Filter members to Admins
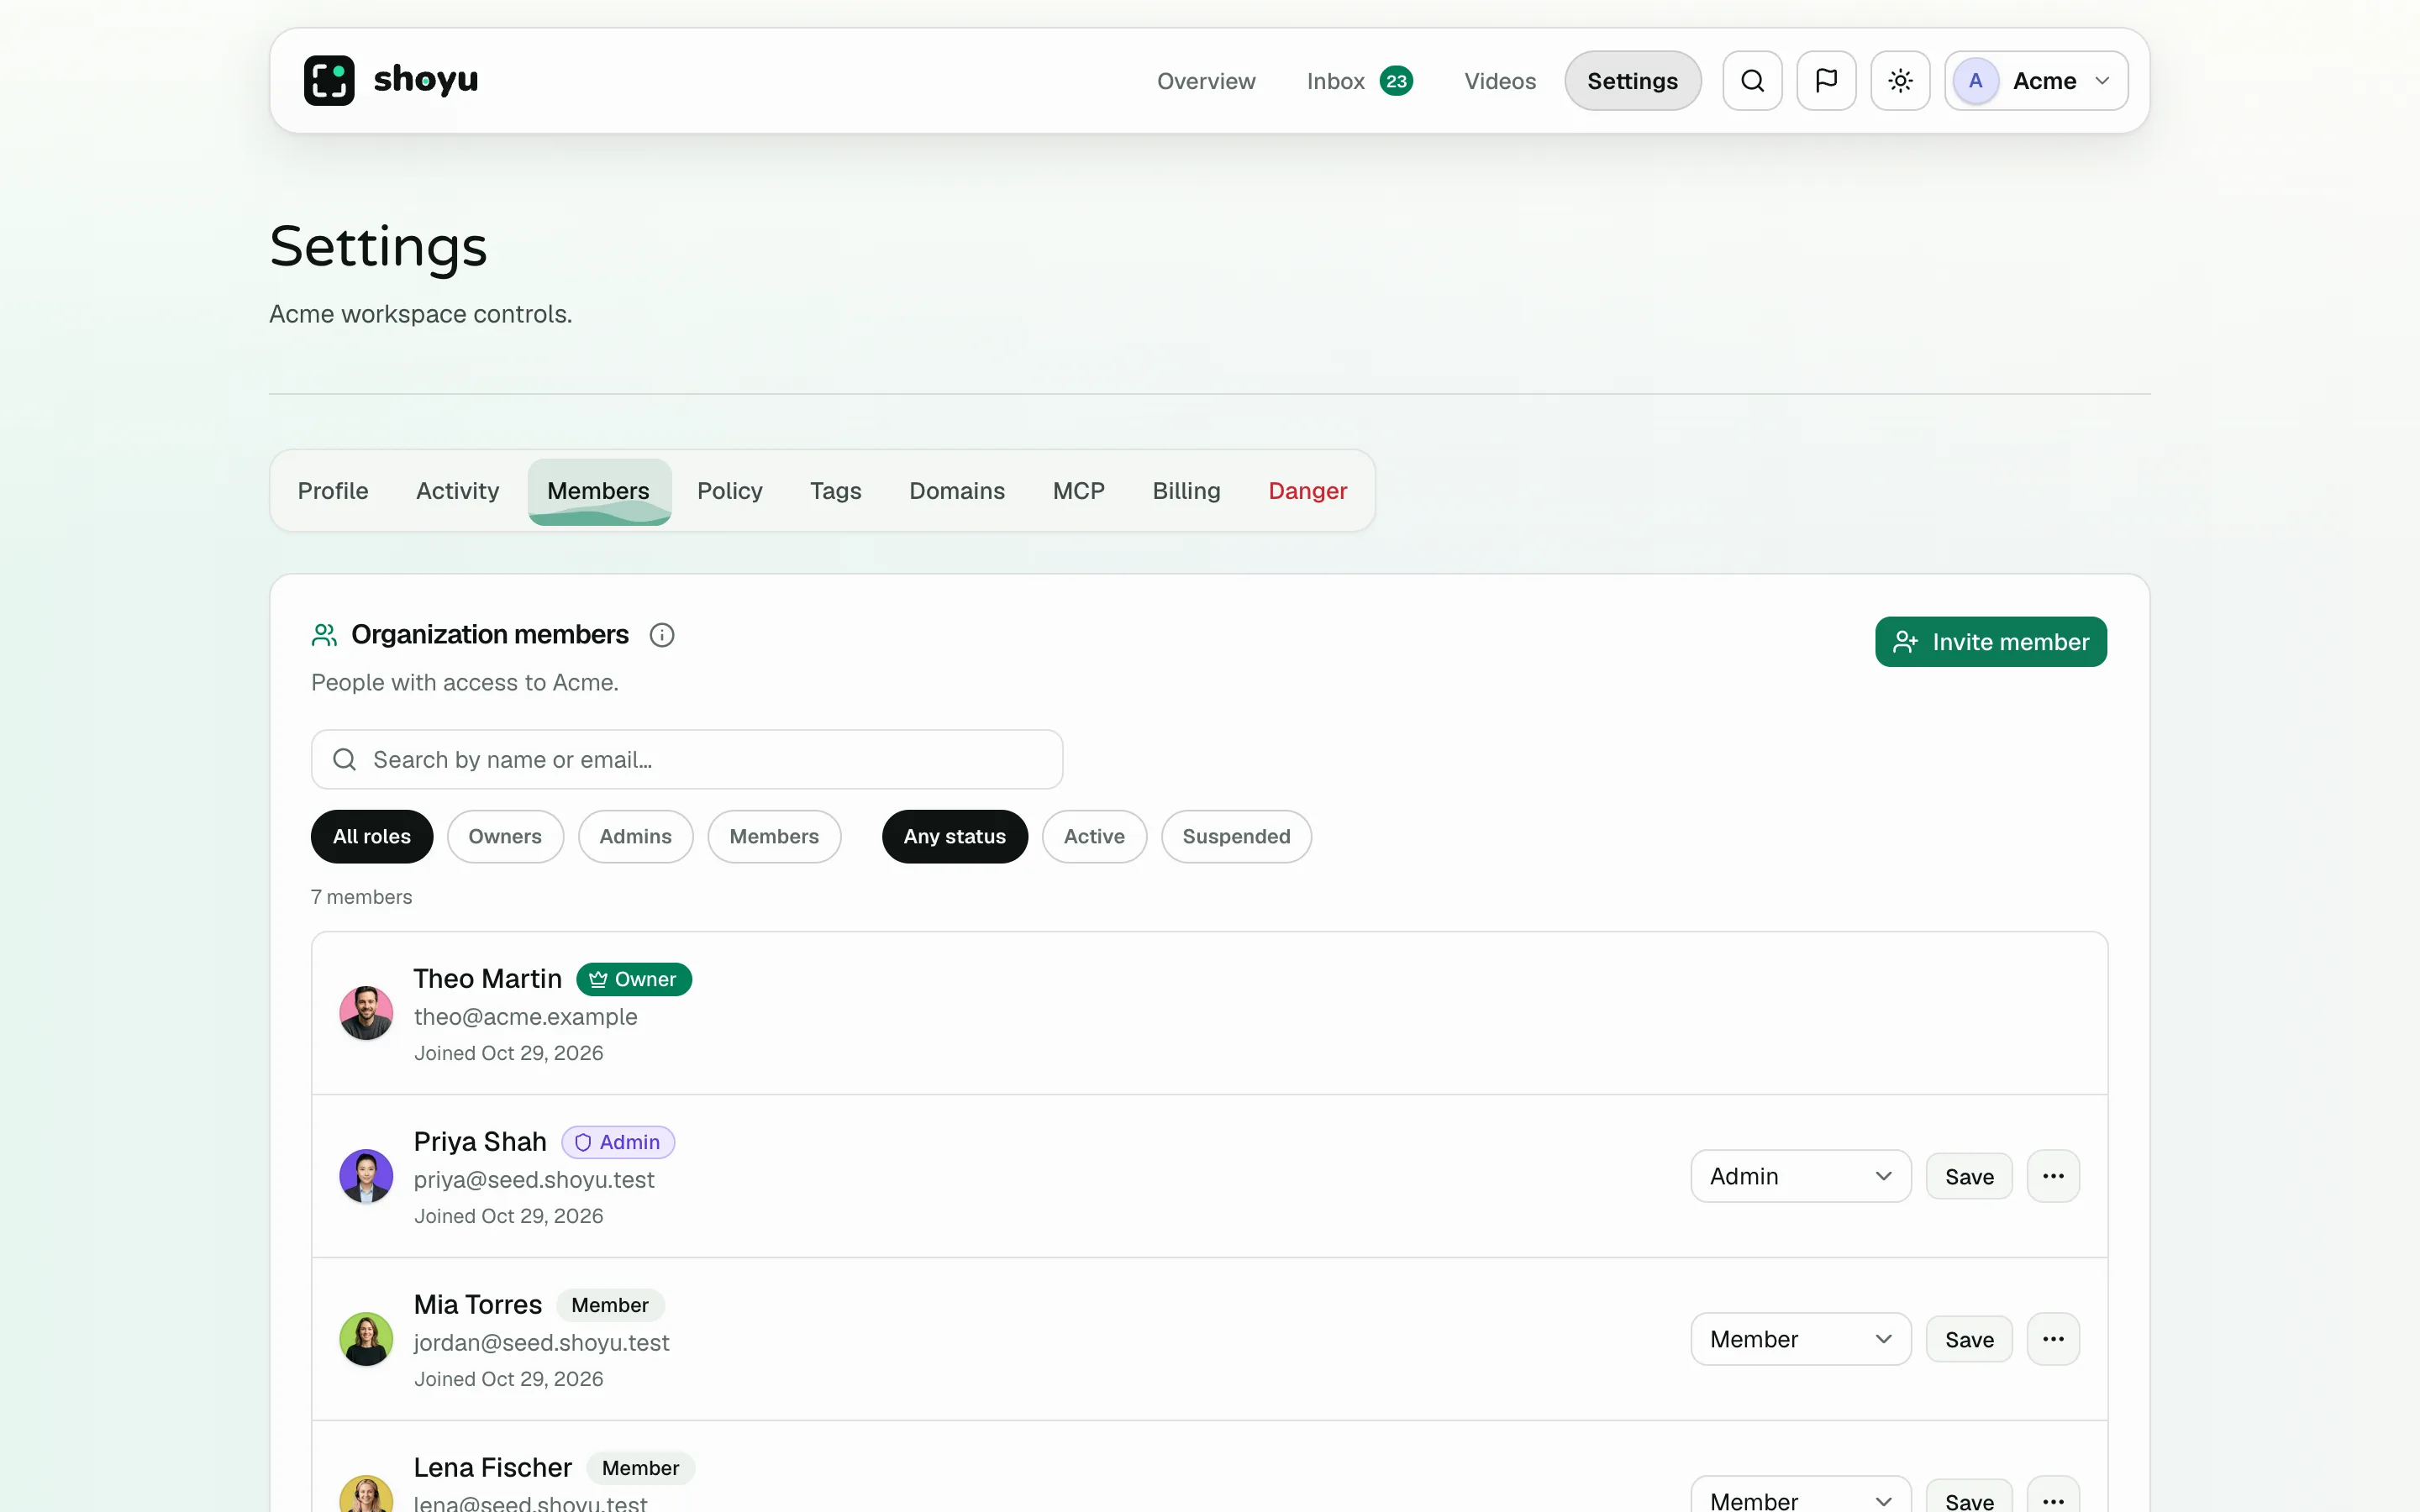This screenshot has height=1512, width=2420. (635, 836)
